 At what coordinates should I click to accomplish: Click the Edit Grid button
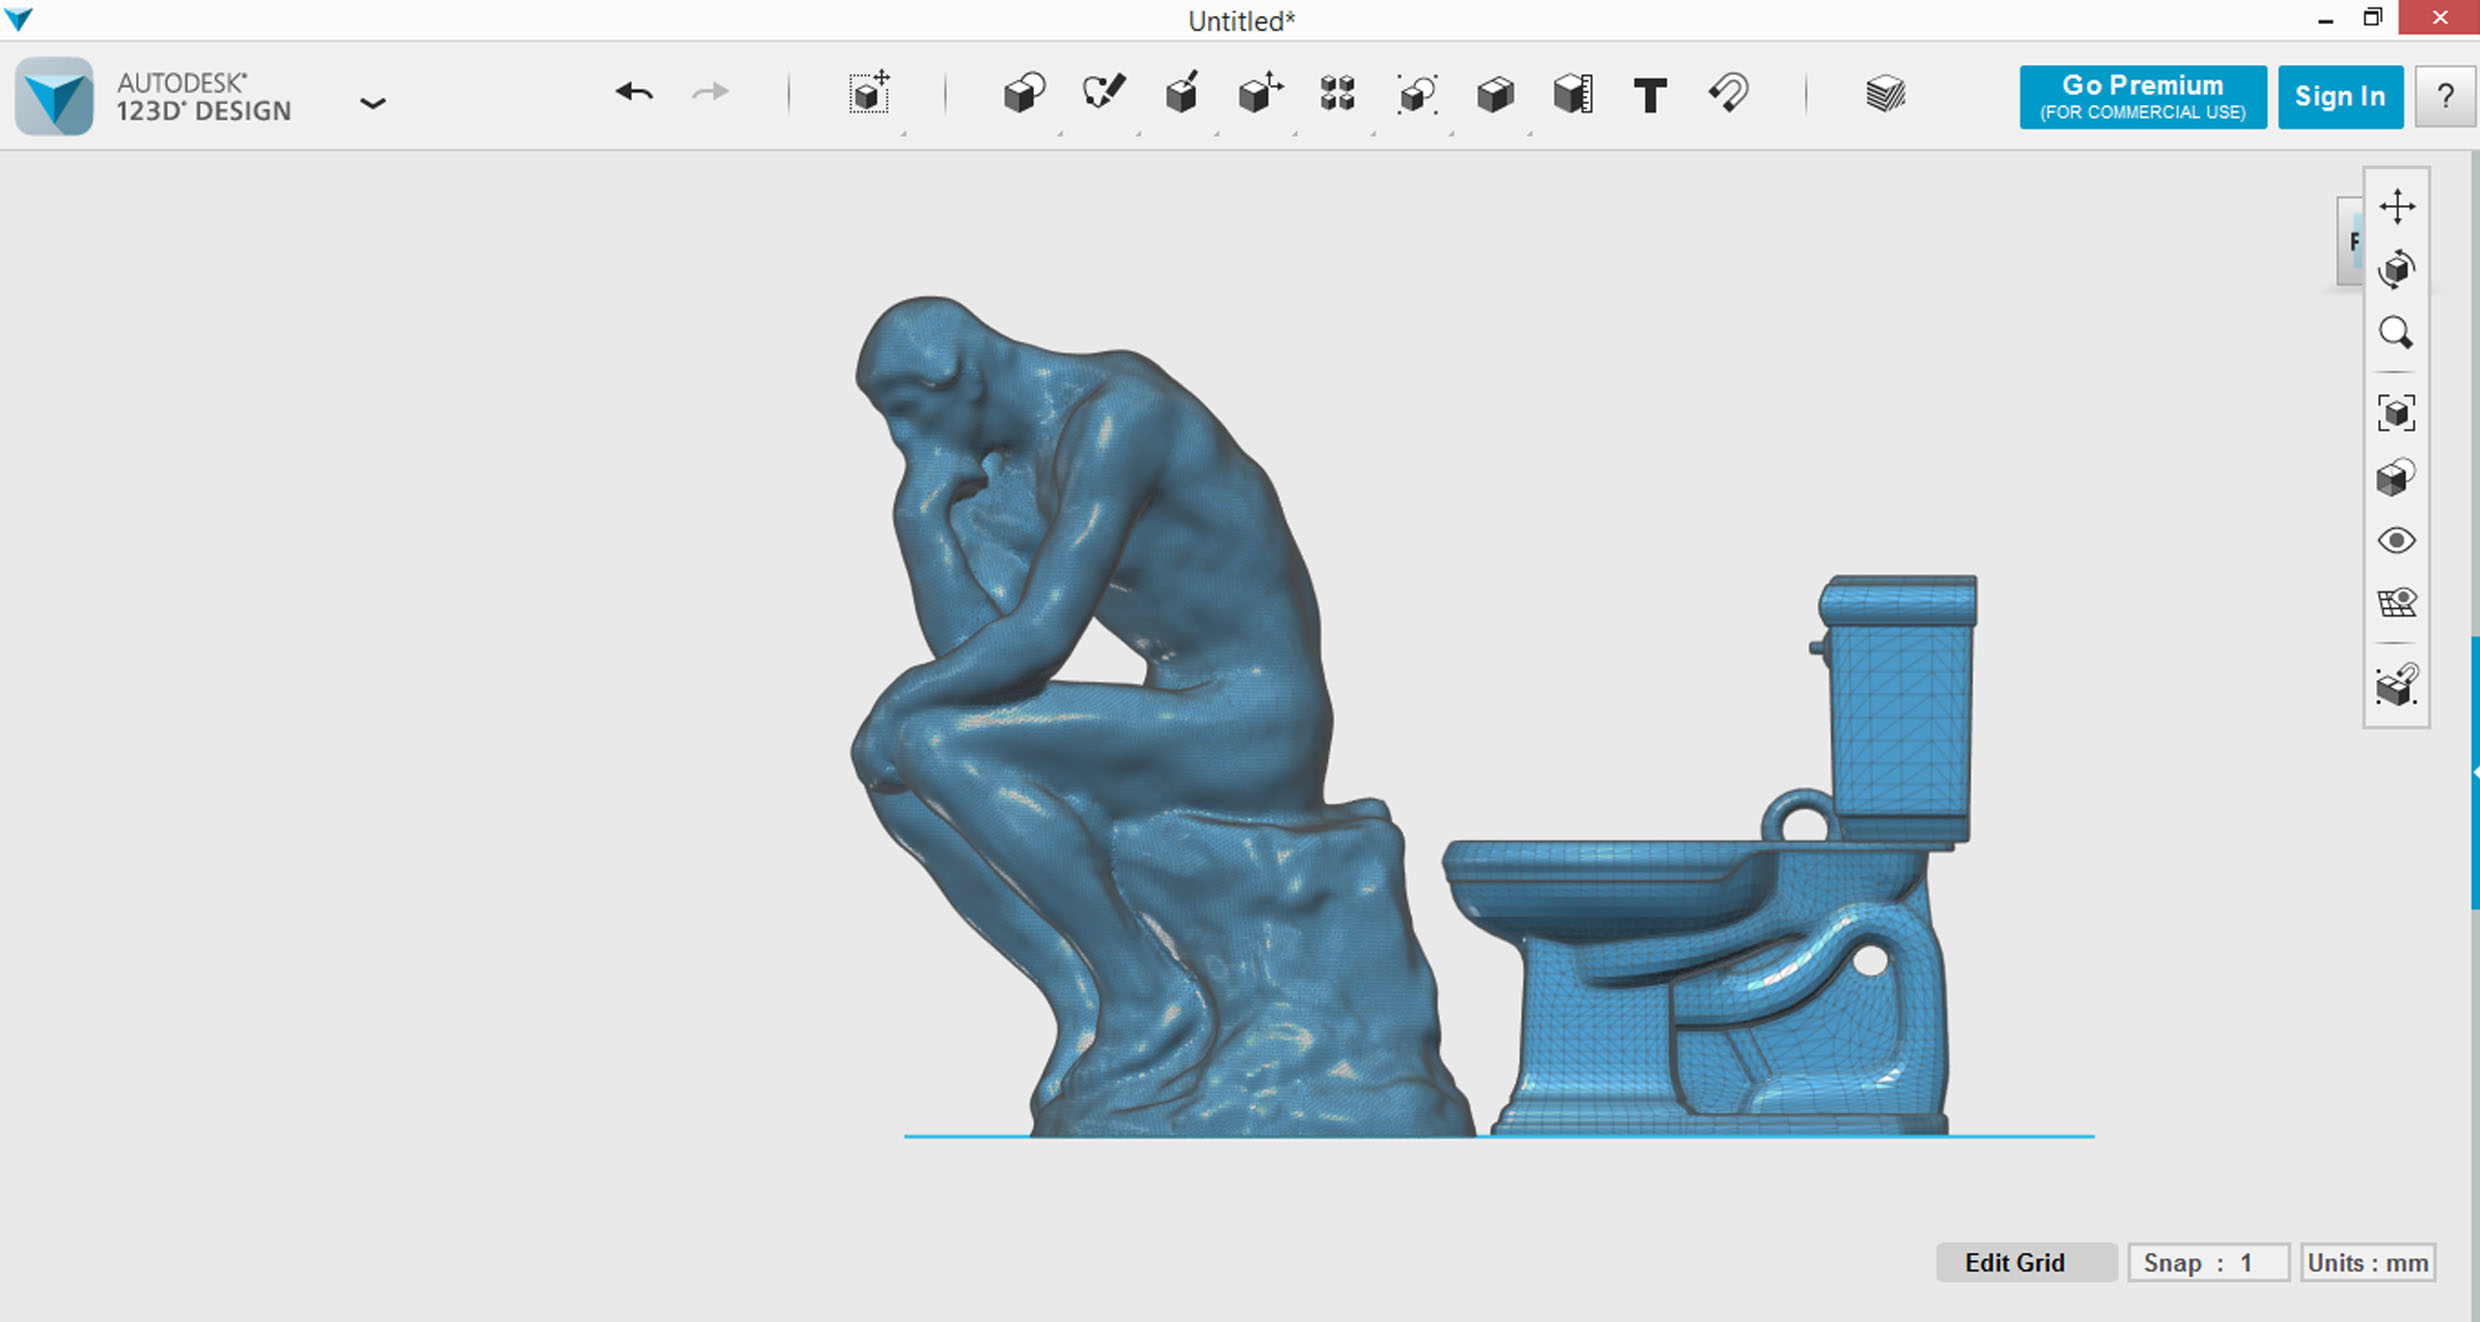pos(2026,1262)
